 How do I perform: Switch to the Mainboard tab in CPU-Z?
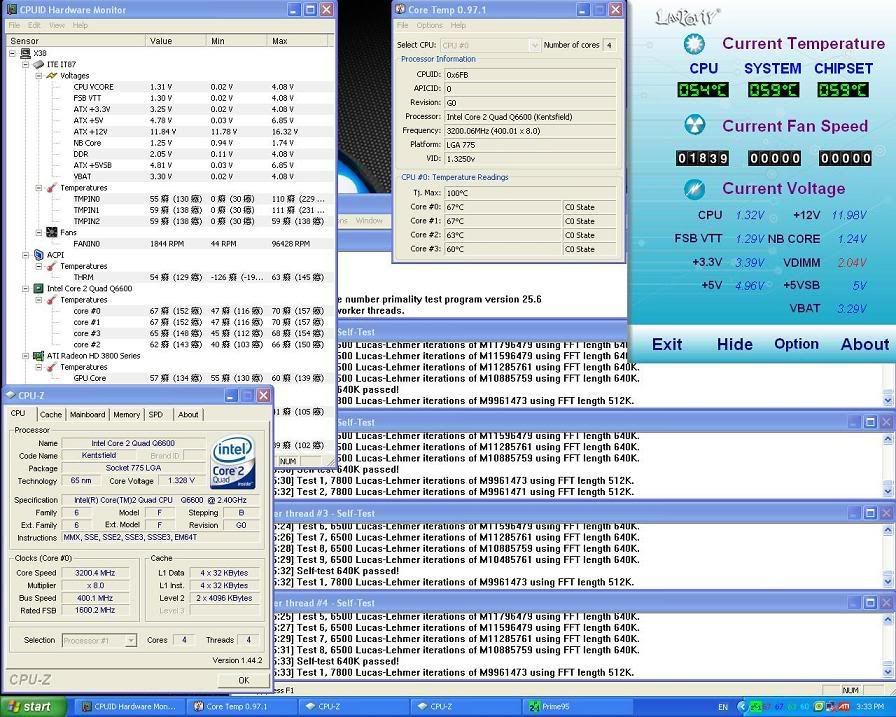(87, 415)
